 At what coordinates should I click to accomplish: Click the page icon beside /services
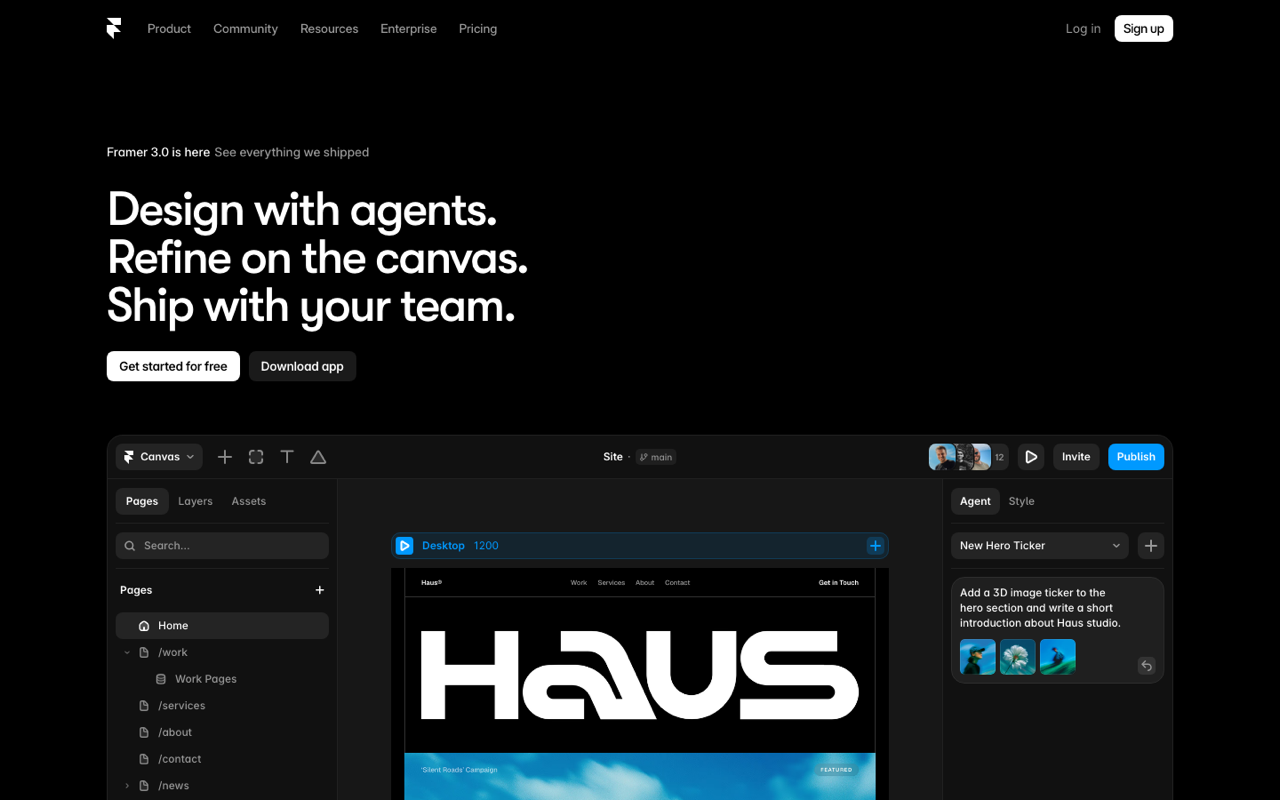click(x=144, y=706)
